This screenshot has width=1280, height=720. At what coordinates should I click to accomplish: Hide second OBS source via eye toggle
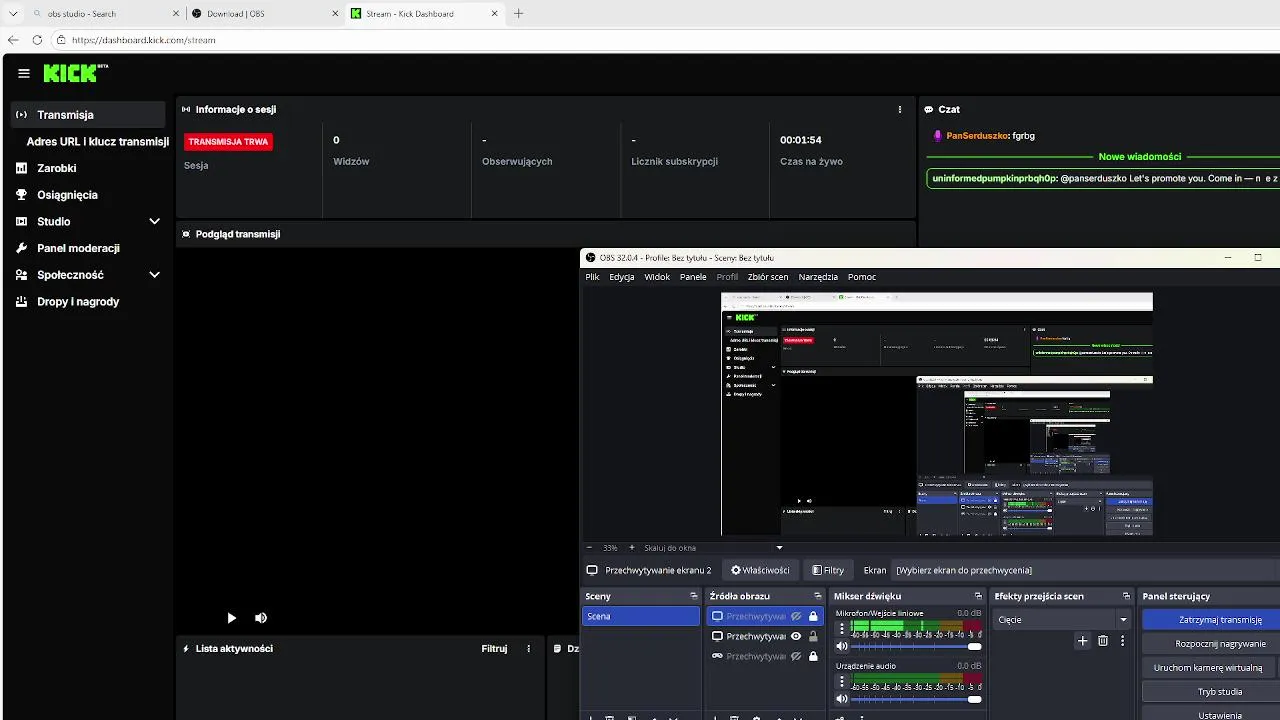pyautogui.click(x=796, y=636)
